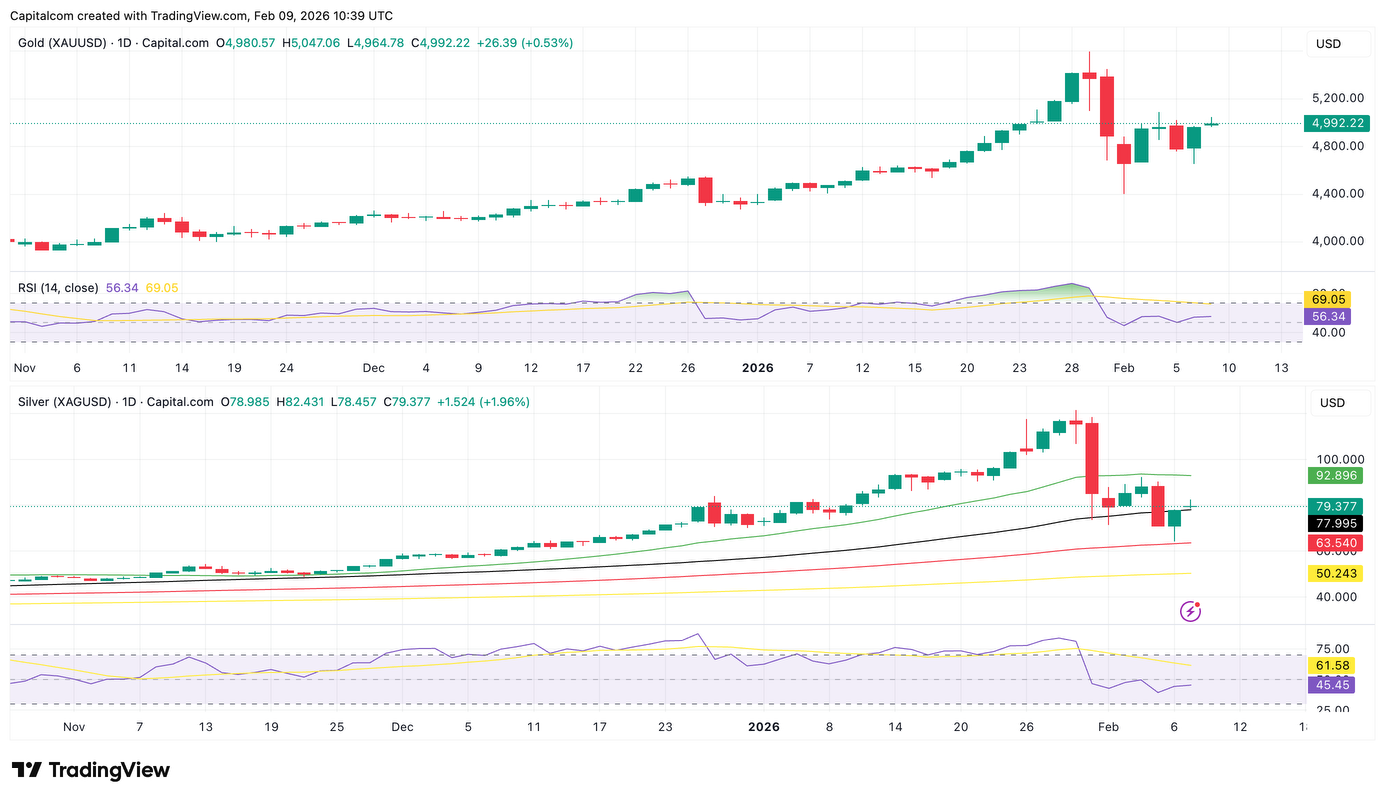
Task: Select the RSI (14, close) indicator label
Action: pyautogui.click(x=58, y=288)
